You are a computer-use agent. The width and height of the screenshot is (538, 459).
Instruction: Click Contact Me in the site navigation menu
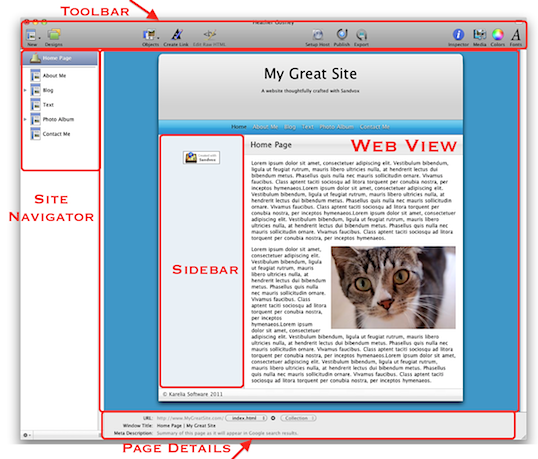pos(375,127)
